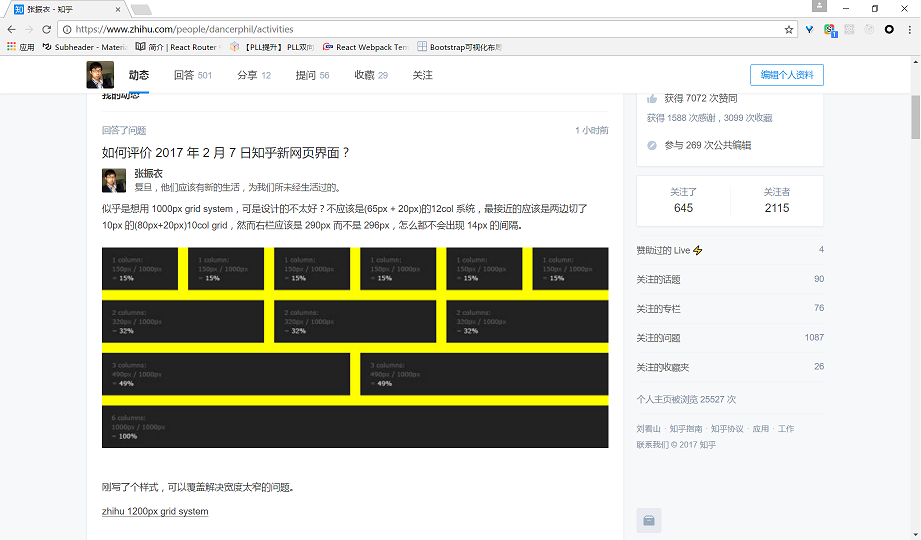This screenshot has height=540, width=921.
Task: Click the 关注了 645 count
Action: coord(683,200)
